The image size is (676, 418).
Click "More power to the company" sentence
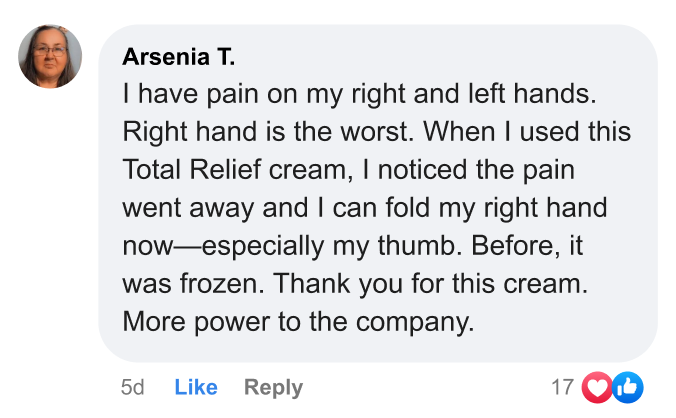pos(295,322)
